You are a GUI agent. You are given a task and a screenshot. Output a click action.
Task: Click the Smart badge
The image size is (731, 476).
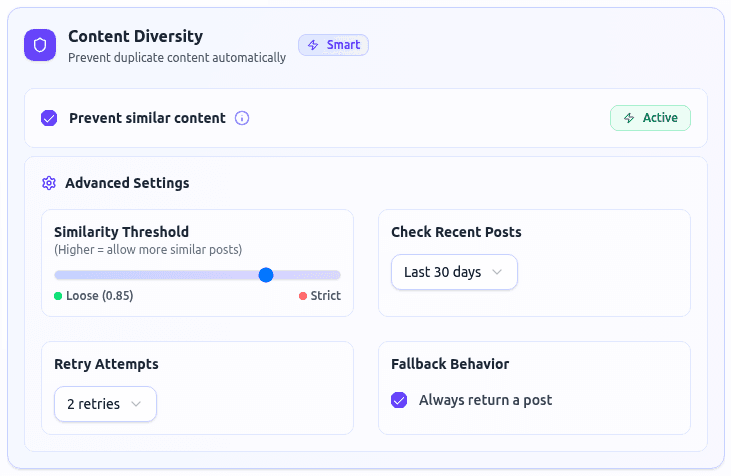point(333,45)
